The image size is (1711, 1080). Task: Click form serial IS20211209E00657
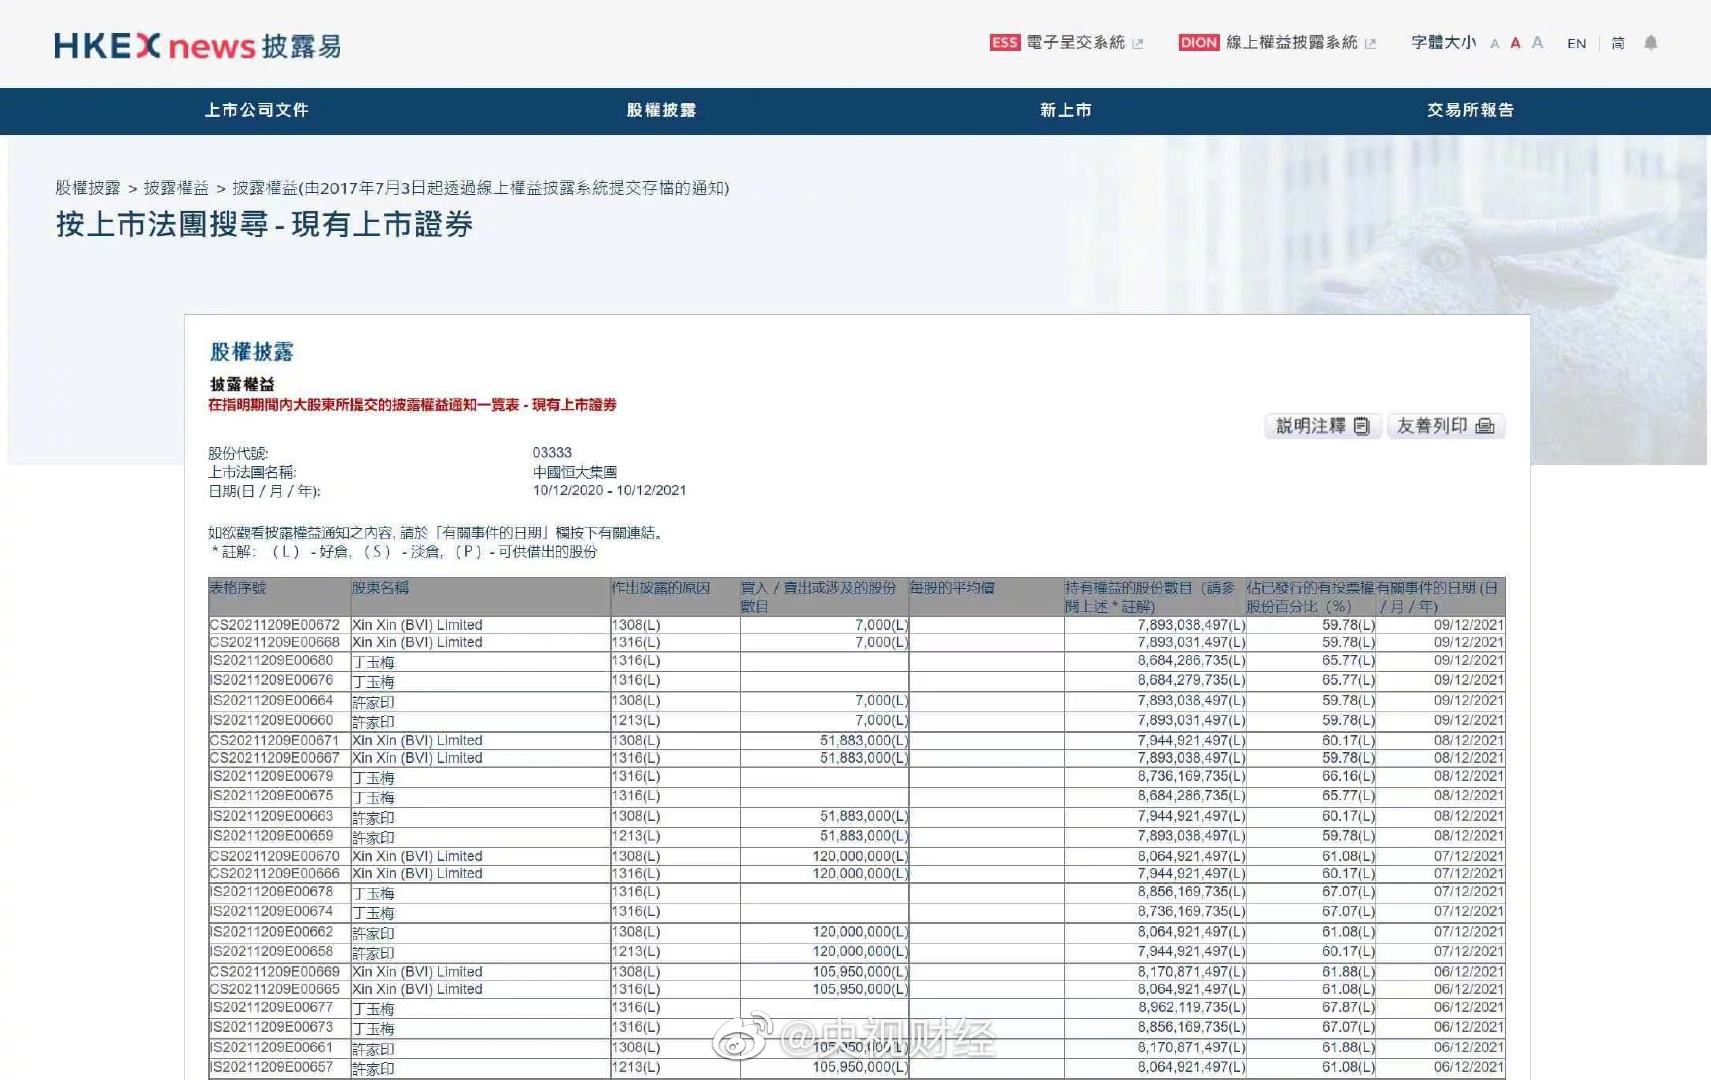(x=271, y=1067)
